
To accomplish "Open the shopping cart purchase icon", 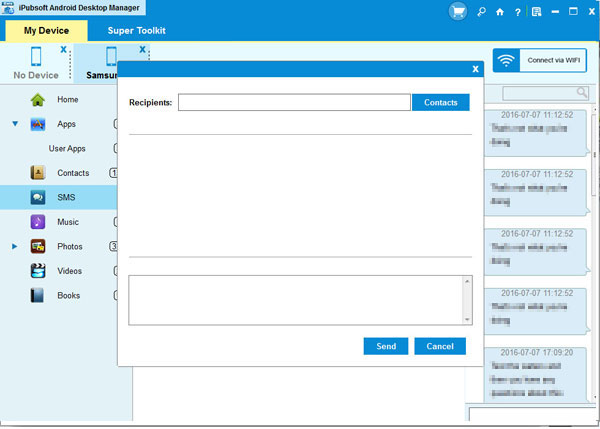I will tap(459, 12).
